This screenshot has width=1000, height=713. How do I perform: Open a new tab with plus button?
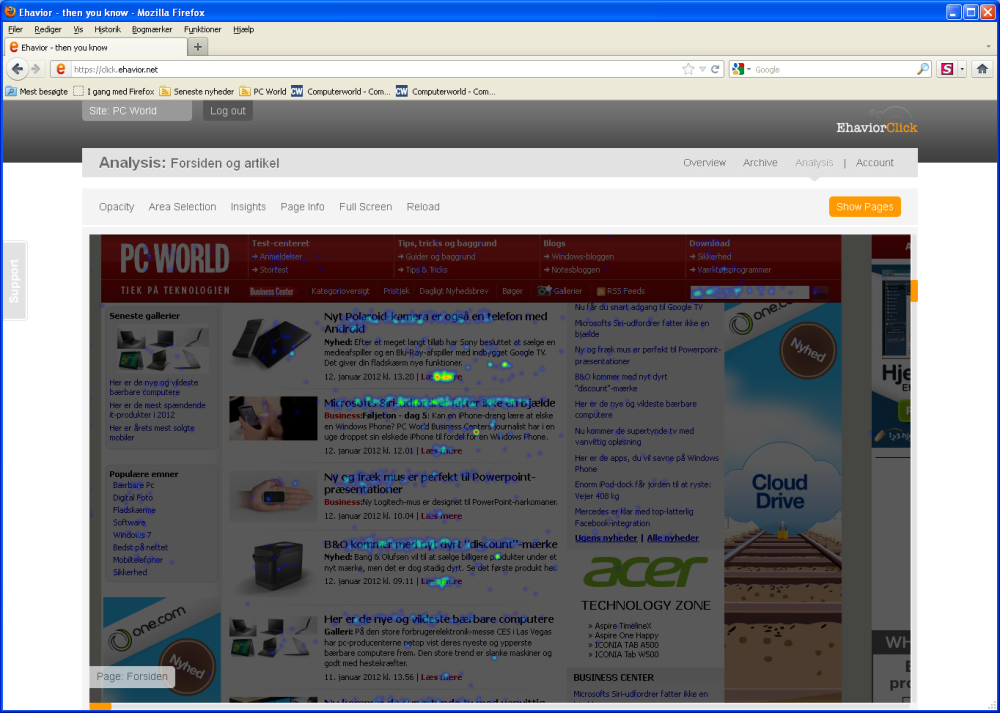[198, 47]
